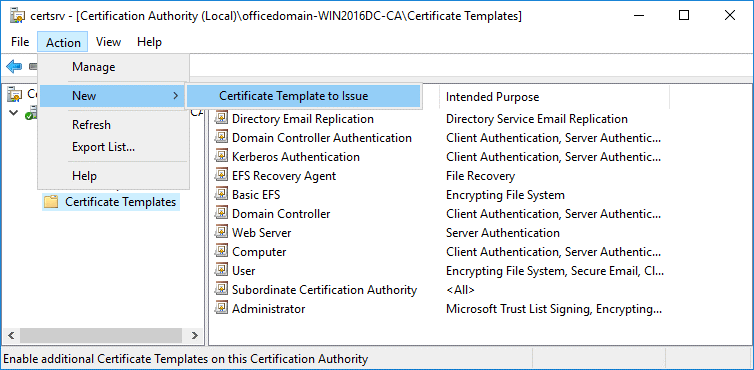Image resolution: width=754 pixels, height=370 pixels.
Task: Click the Certification Authority root tree icon
Action: coord(14,95)
